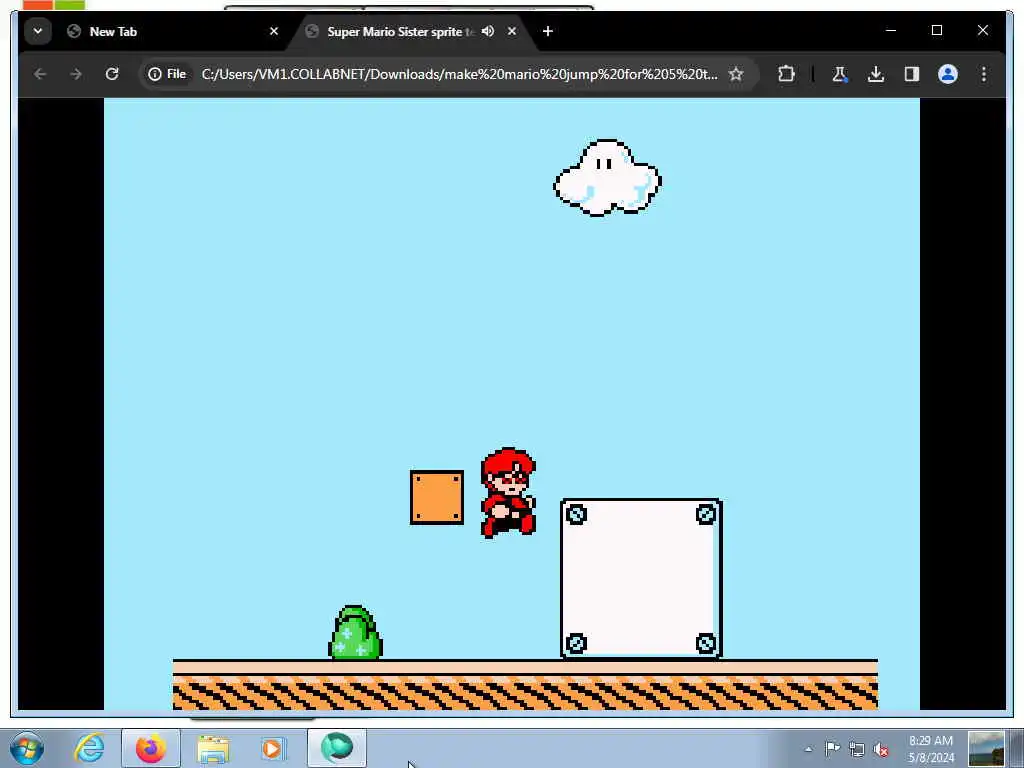Click the landscape thumbnail in system tray
1024x768 pixels.
point(986,749)
